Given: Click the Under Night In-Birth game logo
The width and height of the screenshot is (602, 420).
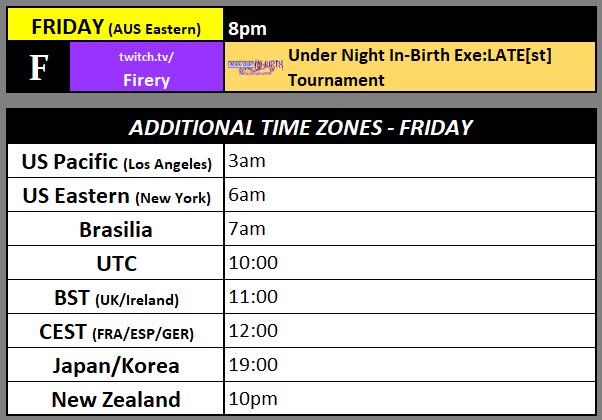Looking at the screenshot, I should pyautogui.click(x=255, y=67).
